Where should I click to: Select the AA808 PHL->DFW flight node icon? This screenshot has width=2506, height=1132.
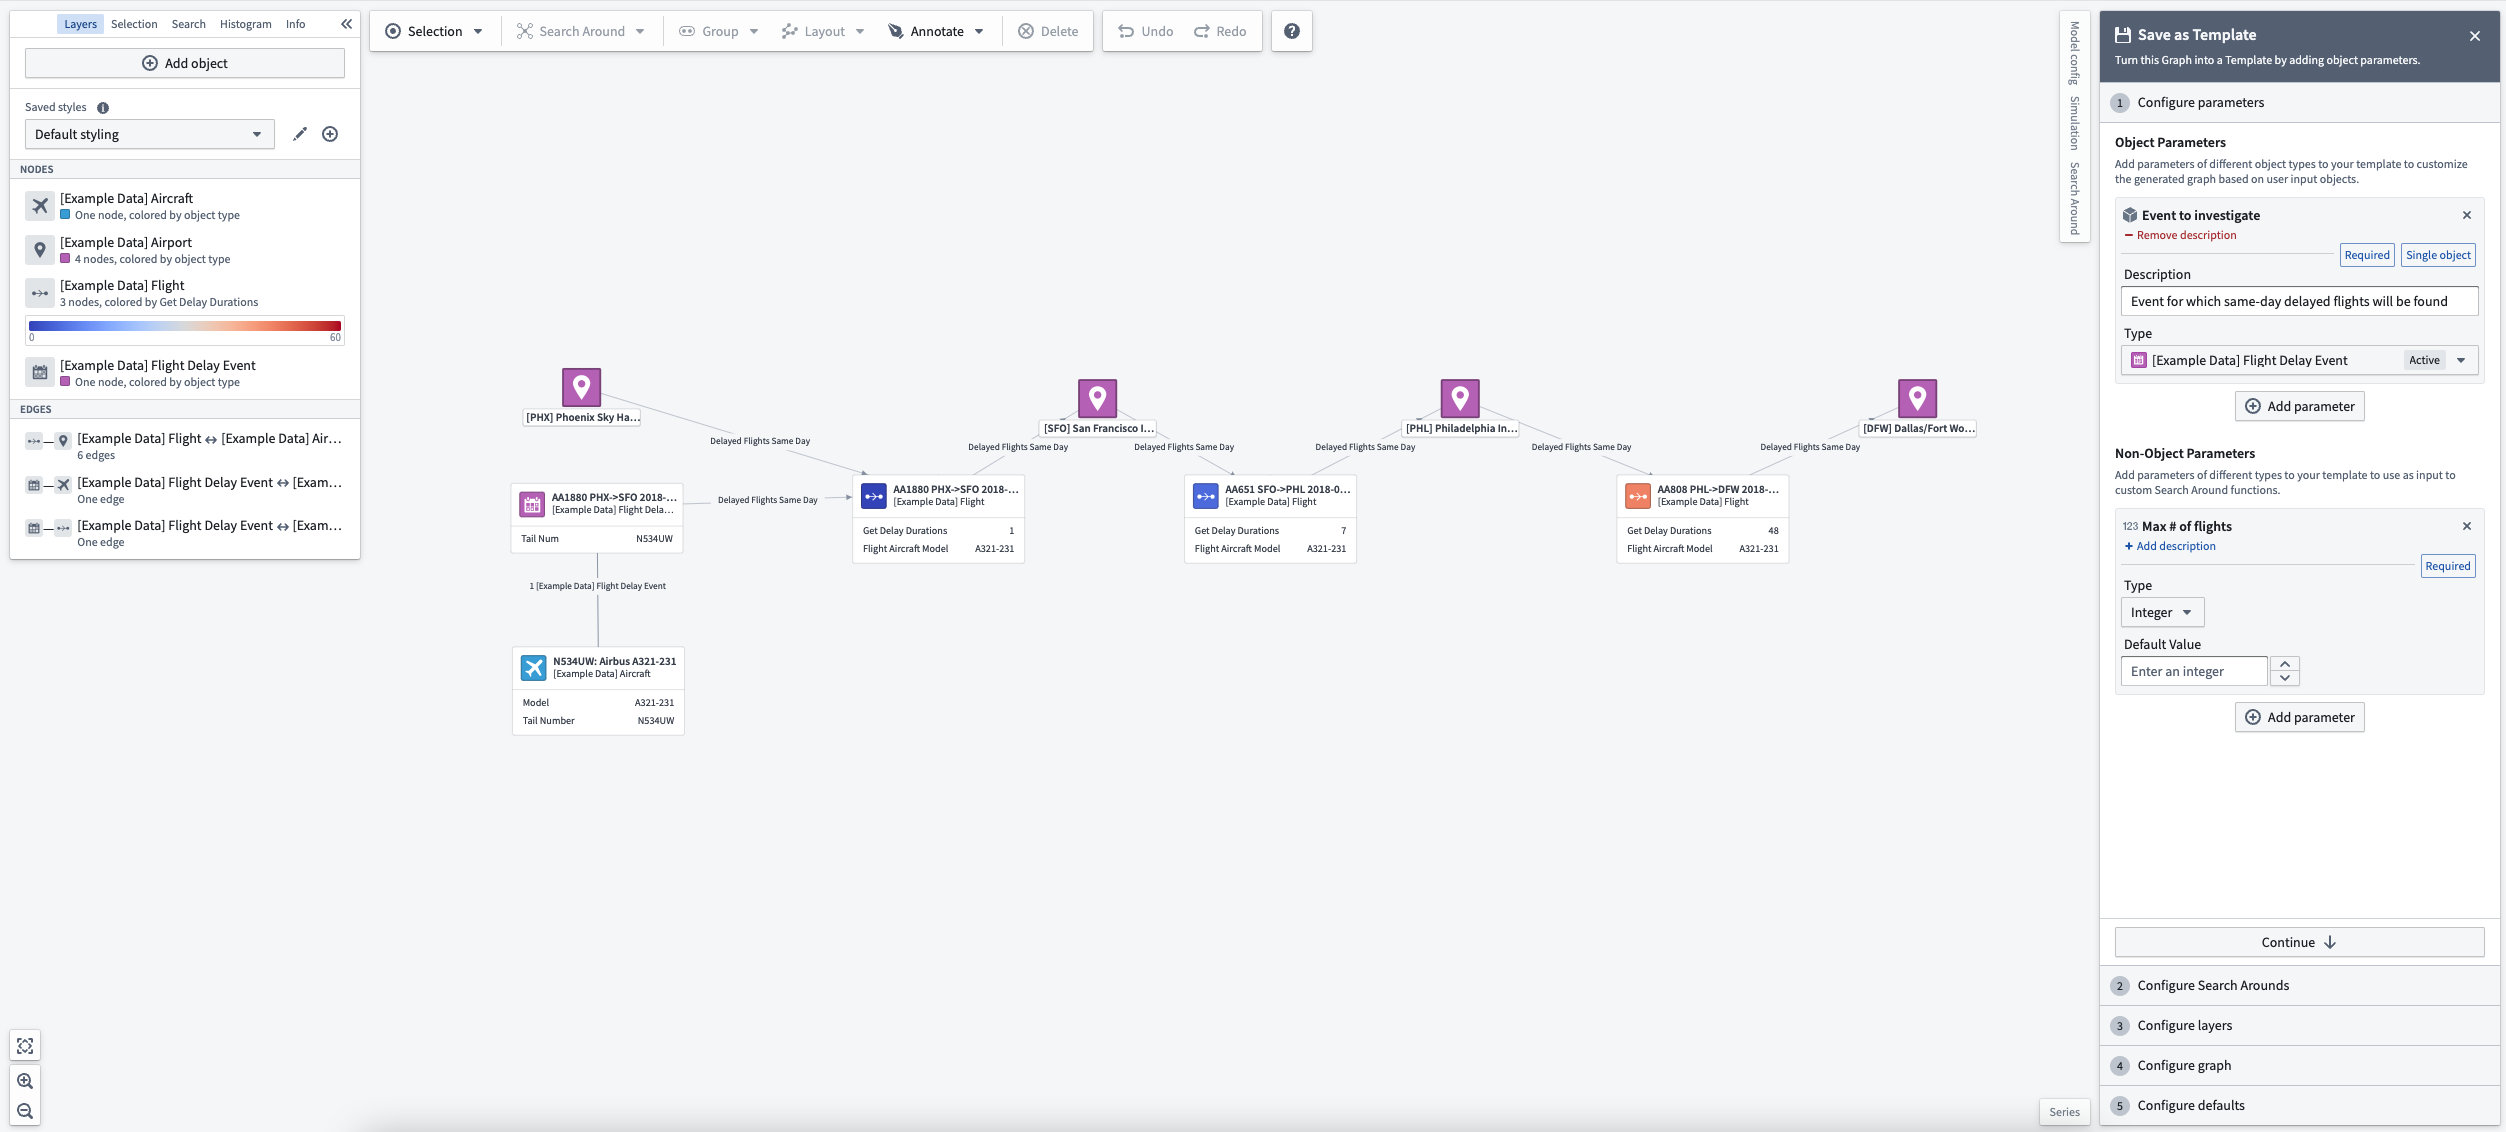[x=1638, y=496]
